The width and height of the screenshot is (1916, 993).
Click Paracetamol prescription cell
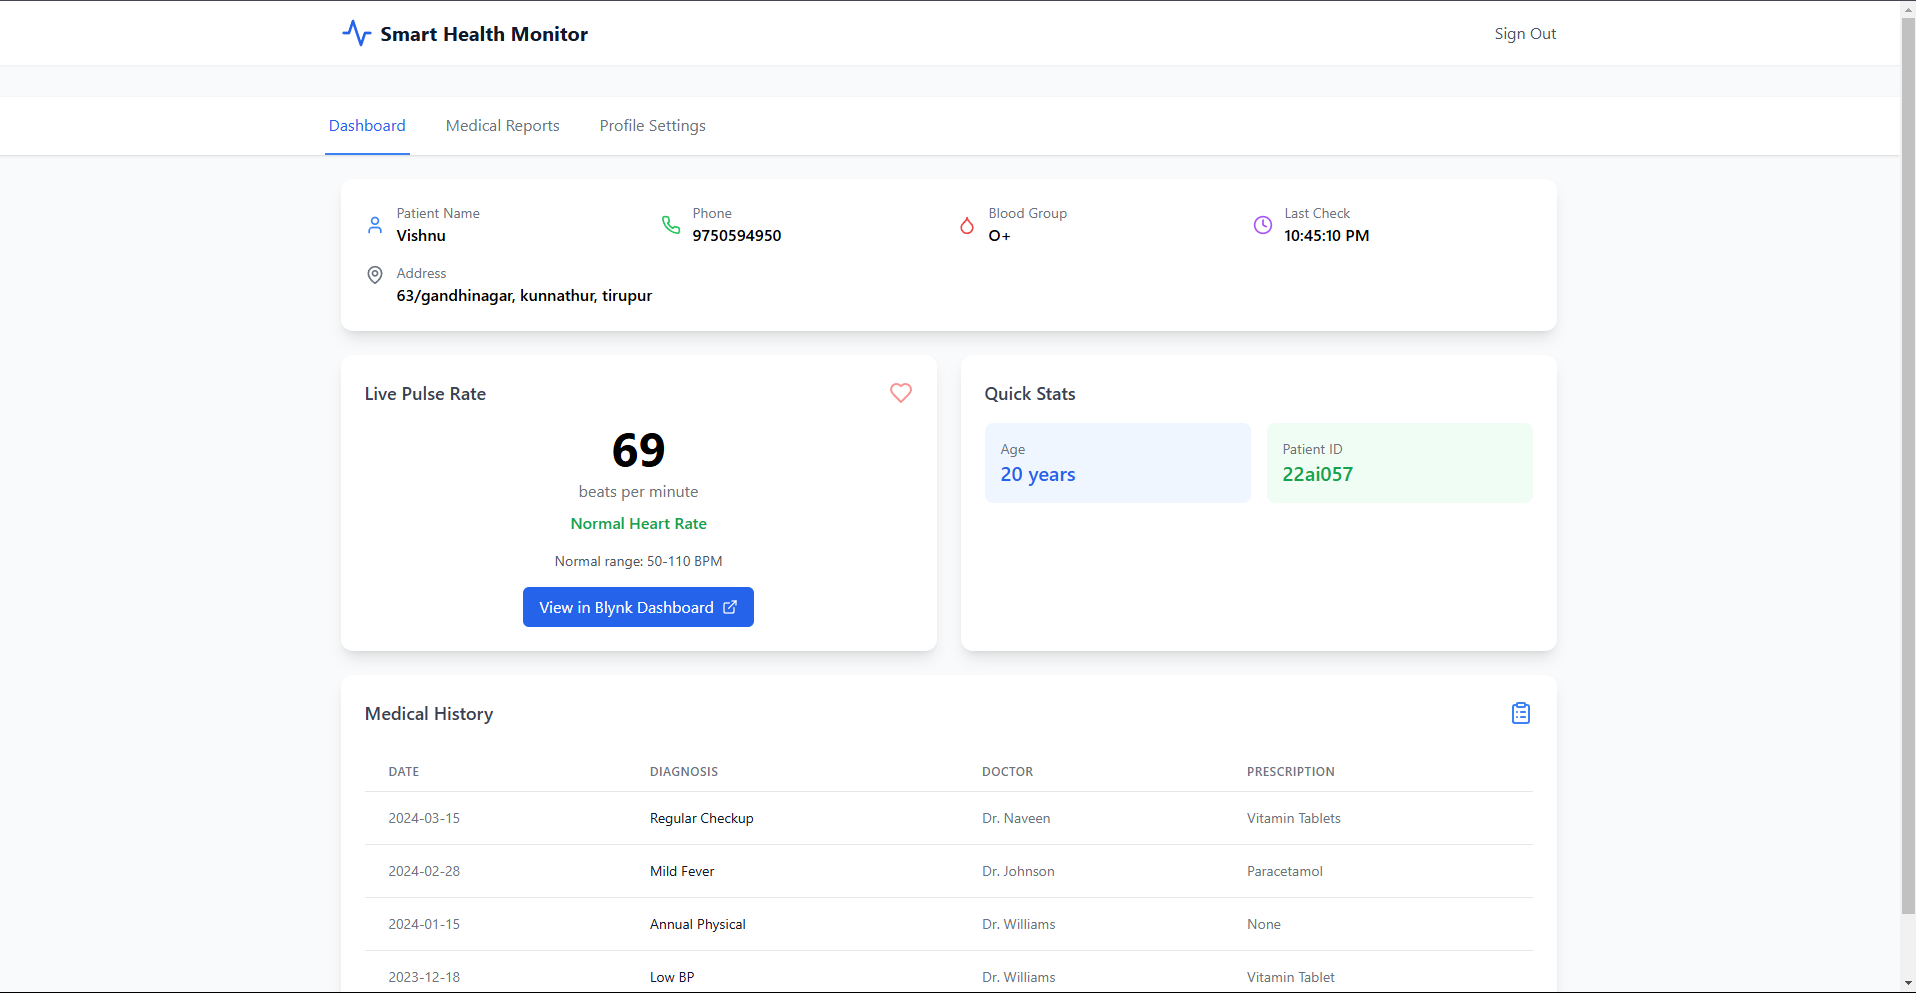(1285, 871)
